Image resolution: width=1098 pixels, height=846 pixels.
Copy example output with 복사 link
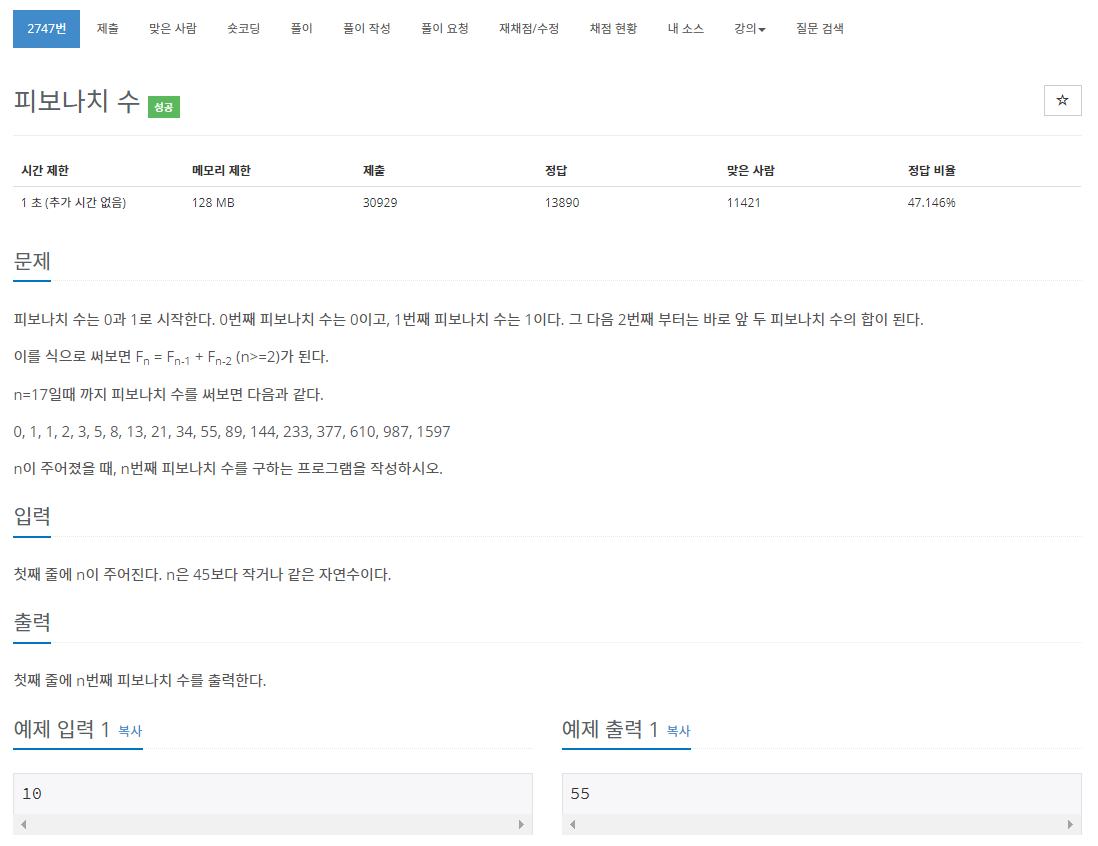679,731
